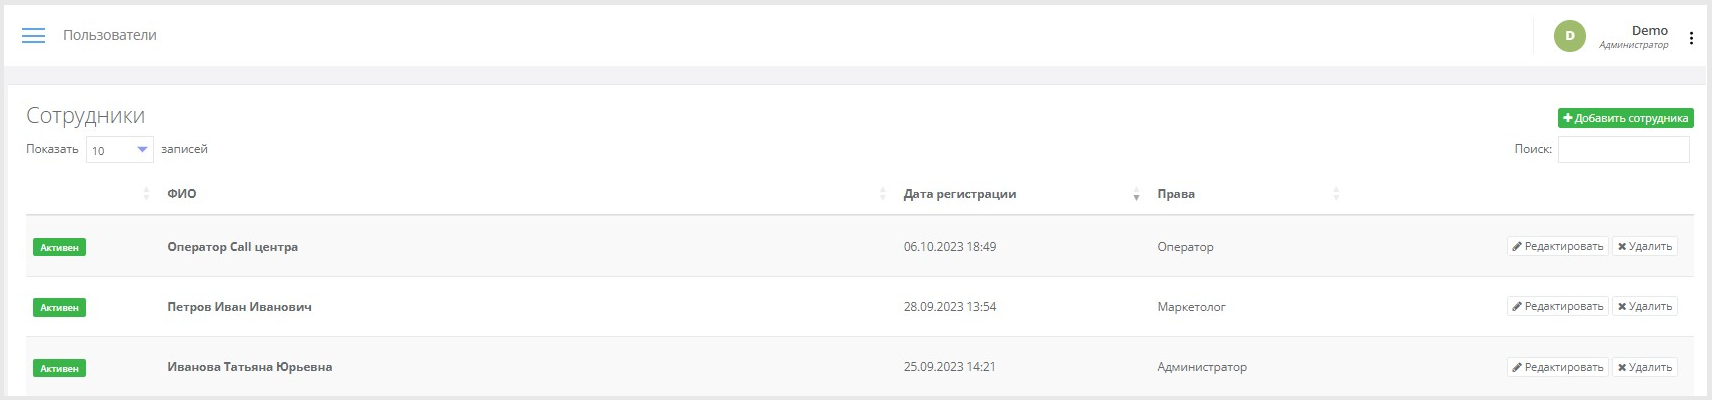This screenshot has height=400, width=1712.
Task: Open the hamburger navigation menu
Action: coord(33,36)
